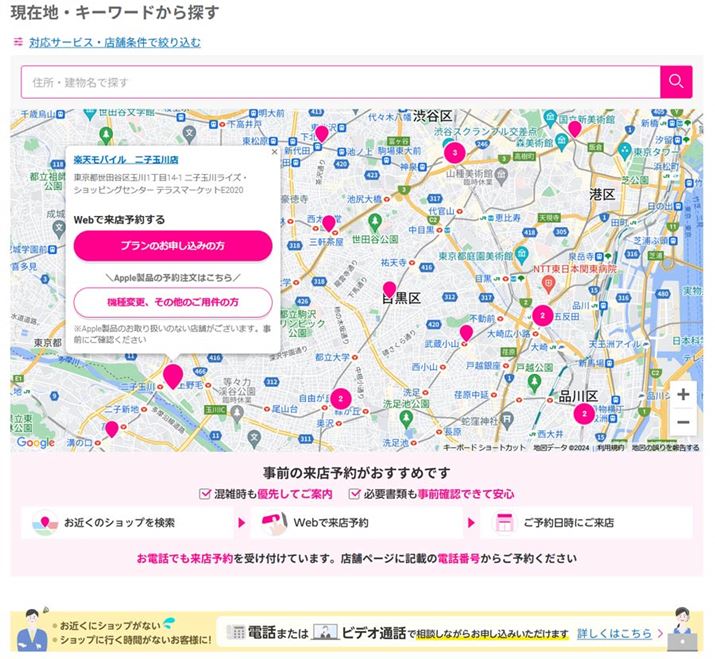Open 楽天モバイル 二子玉川店 store link
Screen dimensions: 715x659
point(126,160)
